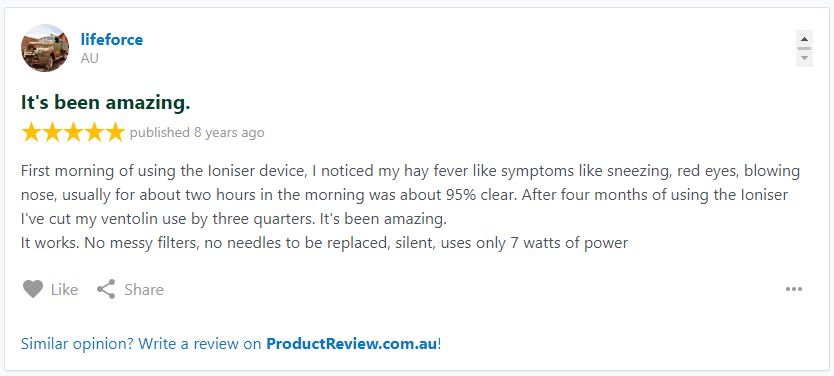Click the "It's been amazing." review title
This screenshot has width=834, height=376.
tap(105, 103)
